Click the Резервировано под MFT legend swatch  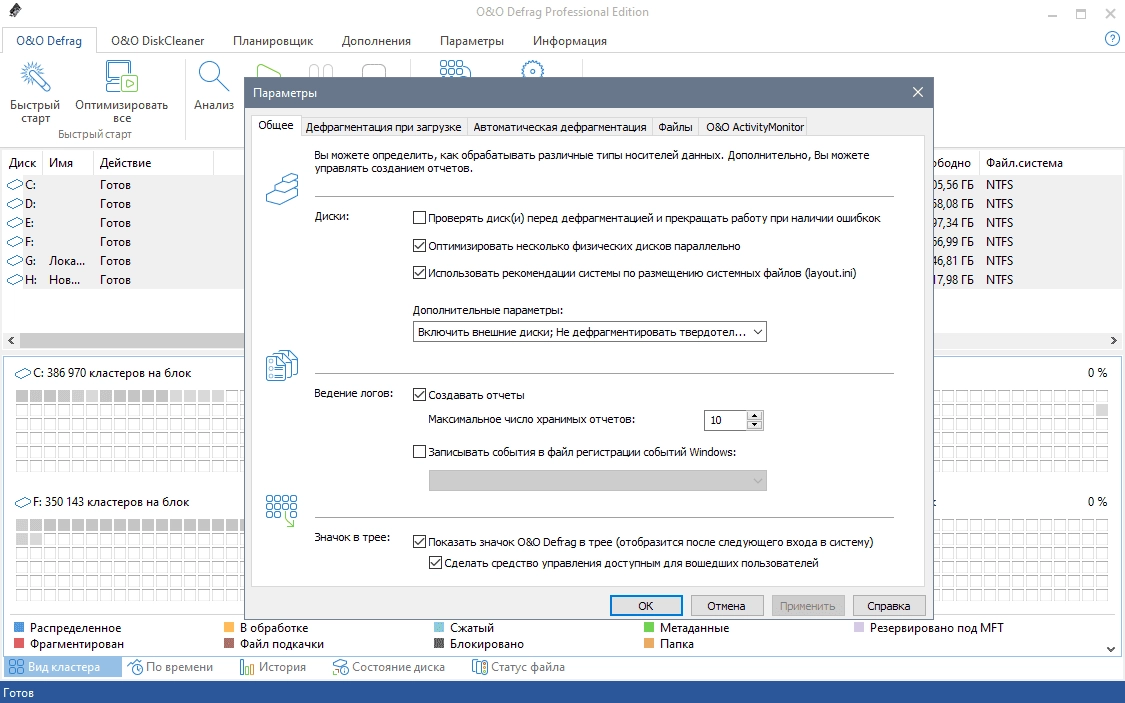click(860, 628)
